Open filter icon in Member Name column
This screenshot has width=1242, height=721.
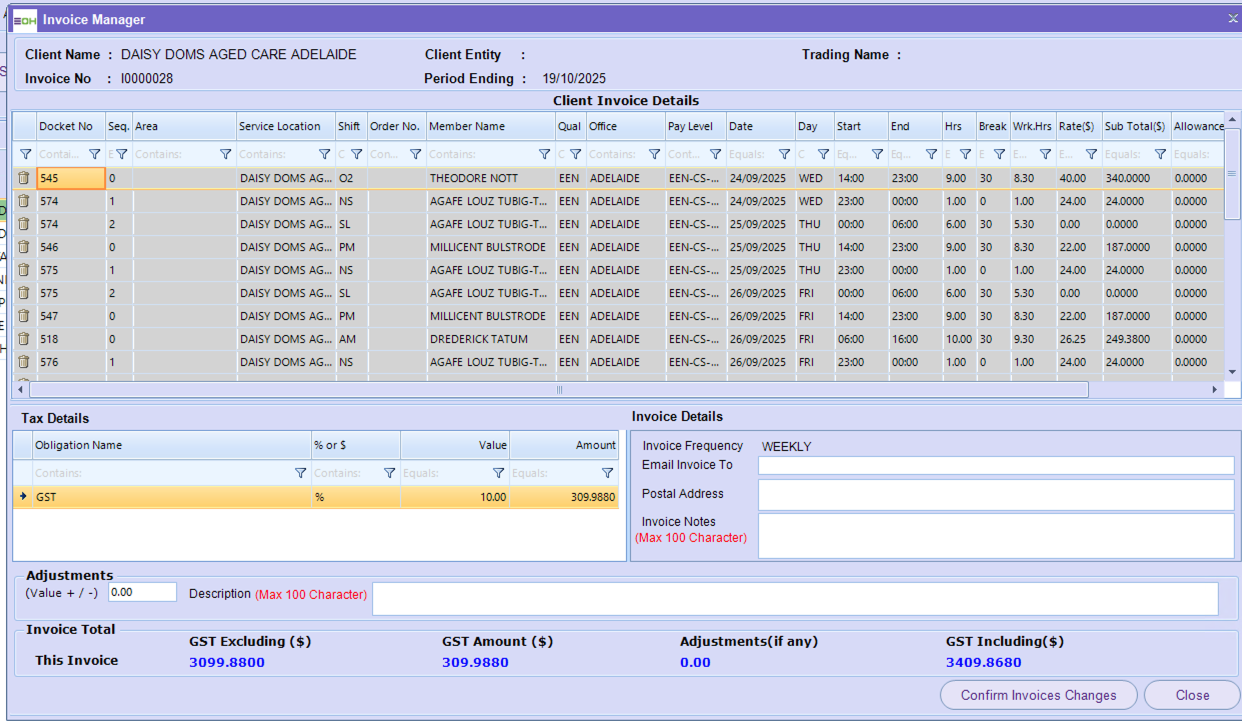click(544, 155)
